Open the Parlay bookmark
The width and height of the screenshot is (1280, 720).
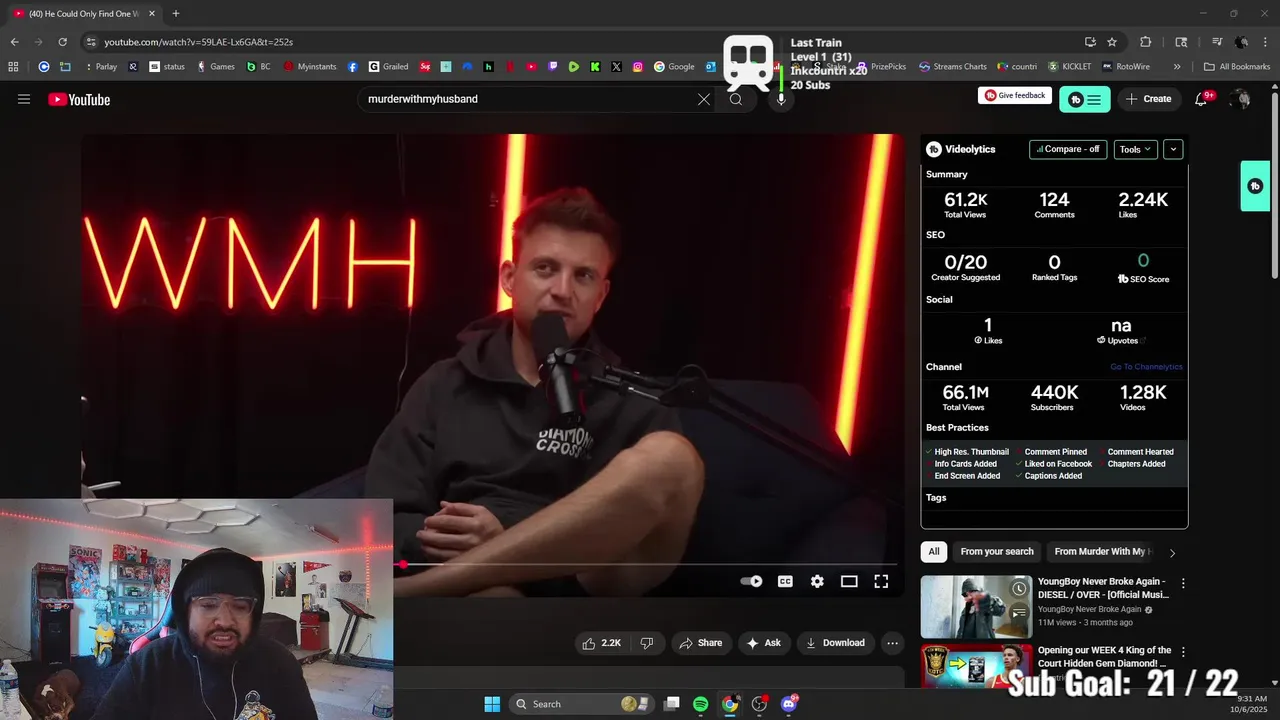tap(100, 67)
